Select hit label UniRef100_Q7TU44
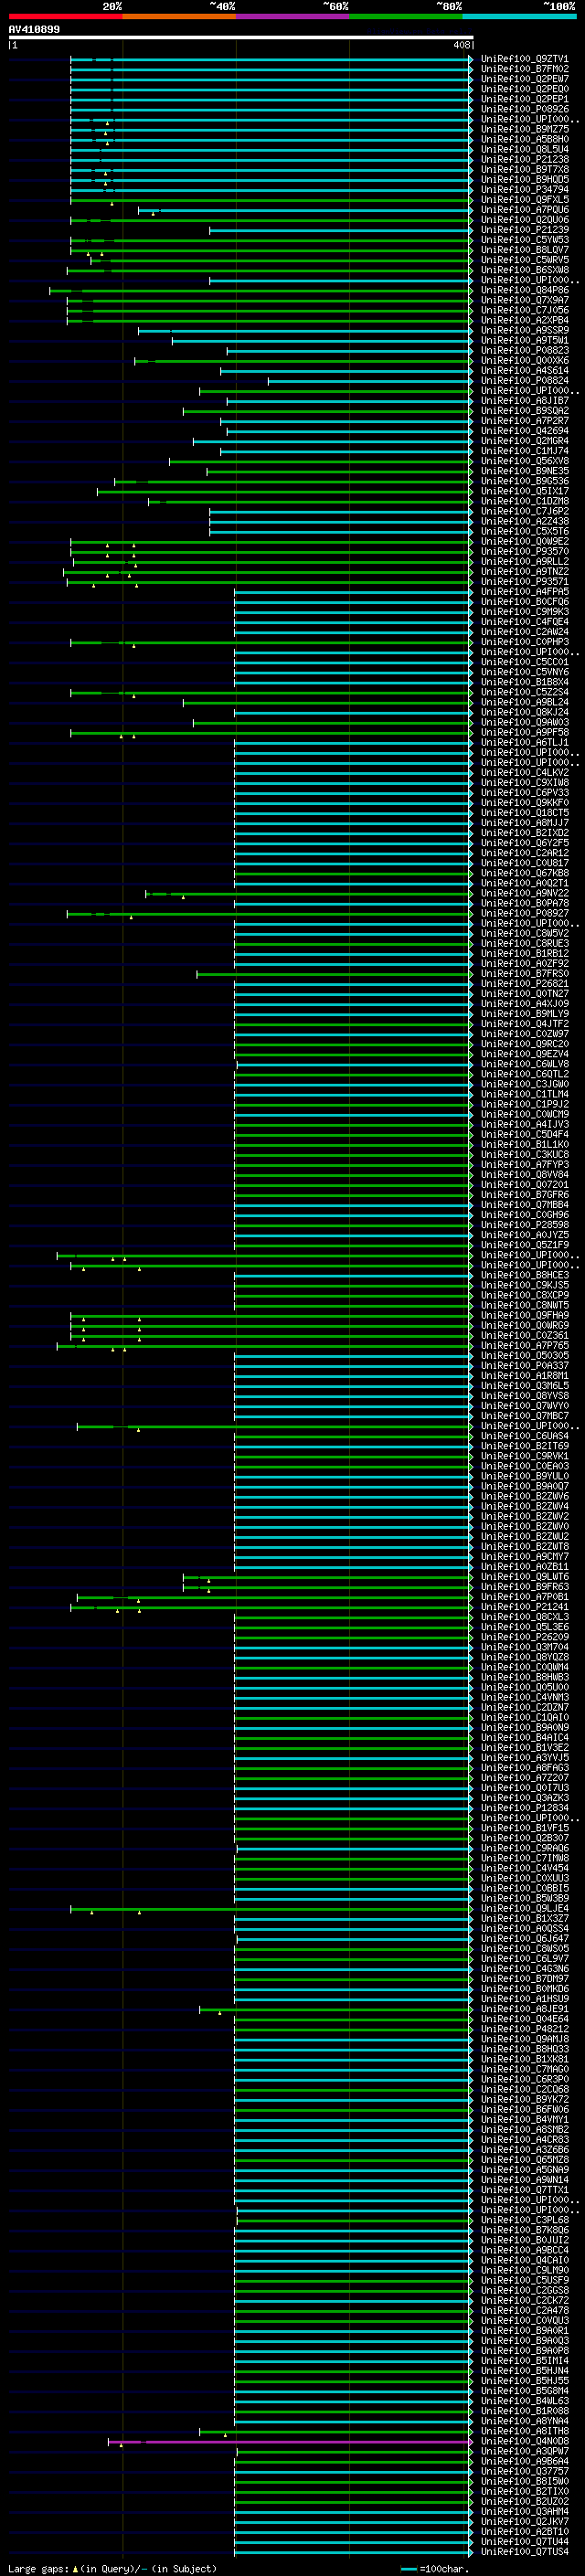The height and width of the screenshot is (2576, 585). tap(525, 2541)
